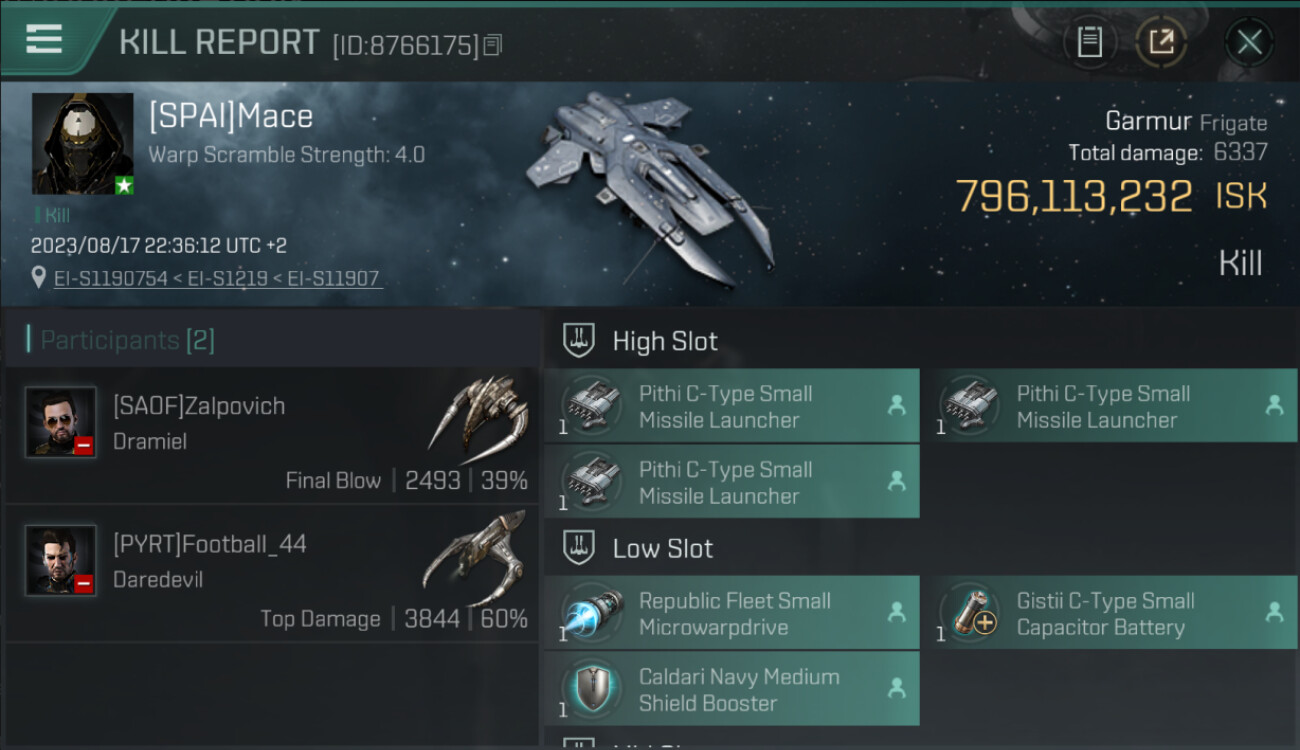Select participant Football_44's portrait
The width and height of the screenshot is (1300, 750).
pos(61,560)
